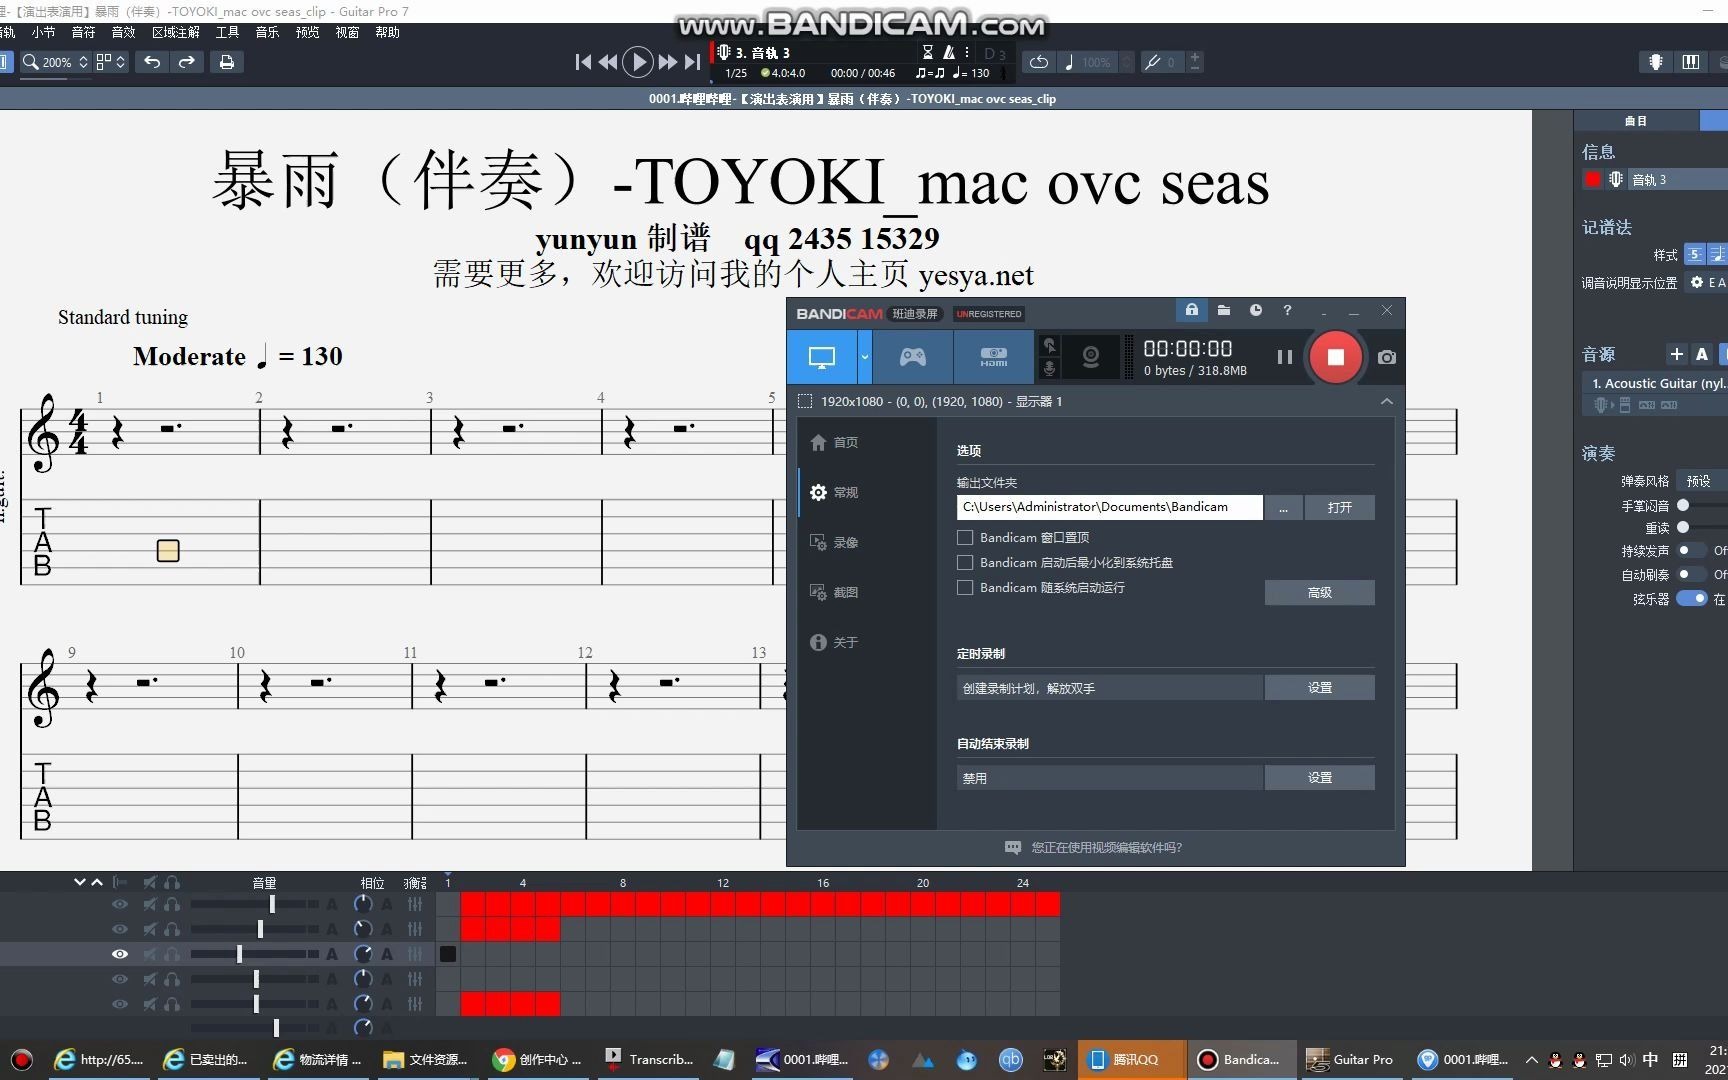The width and height of the screenshot is (1728, 1080).
Task: Fast forward one bar
Action: (667, 62)
